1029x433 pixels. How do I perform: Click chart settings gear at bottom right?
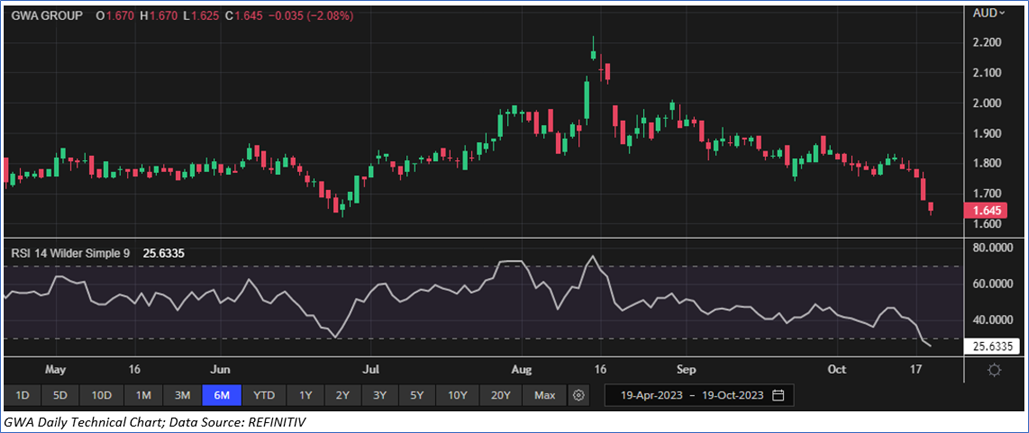[x=994, y=370]
